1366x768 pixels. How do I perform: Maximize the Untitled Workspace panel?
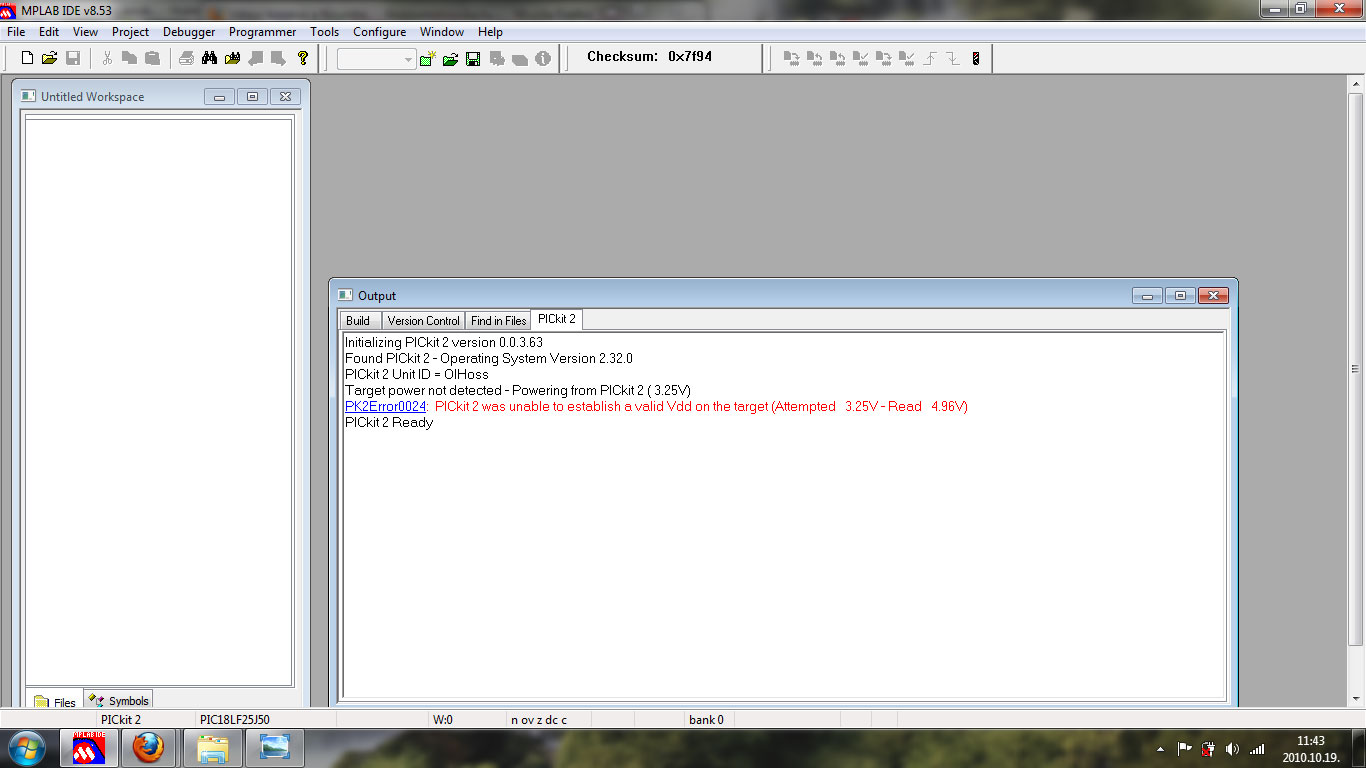point(252,97)
